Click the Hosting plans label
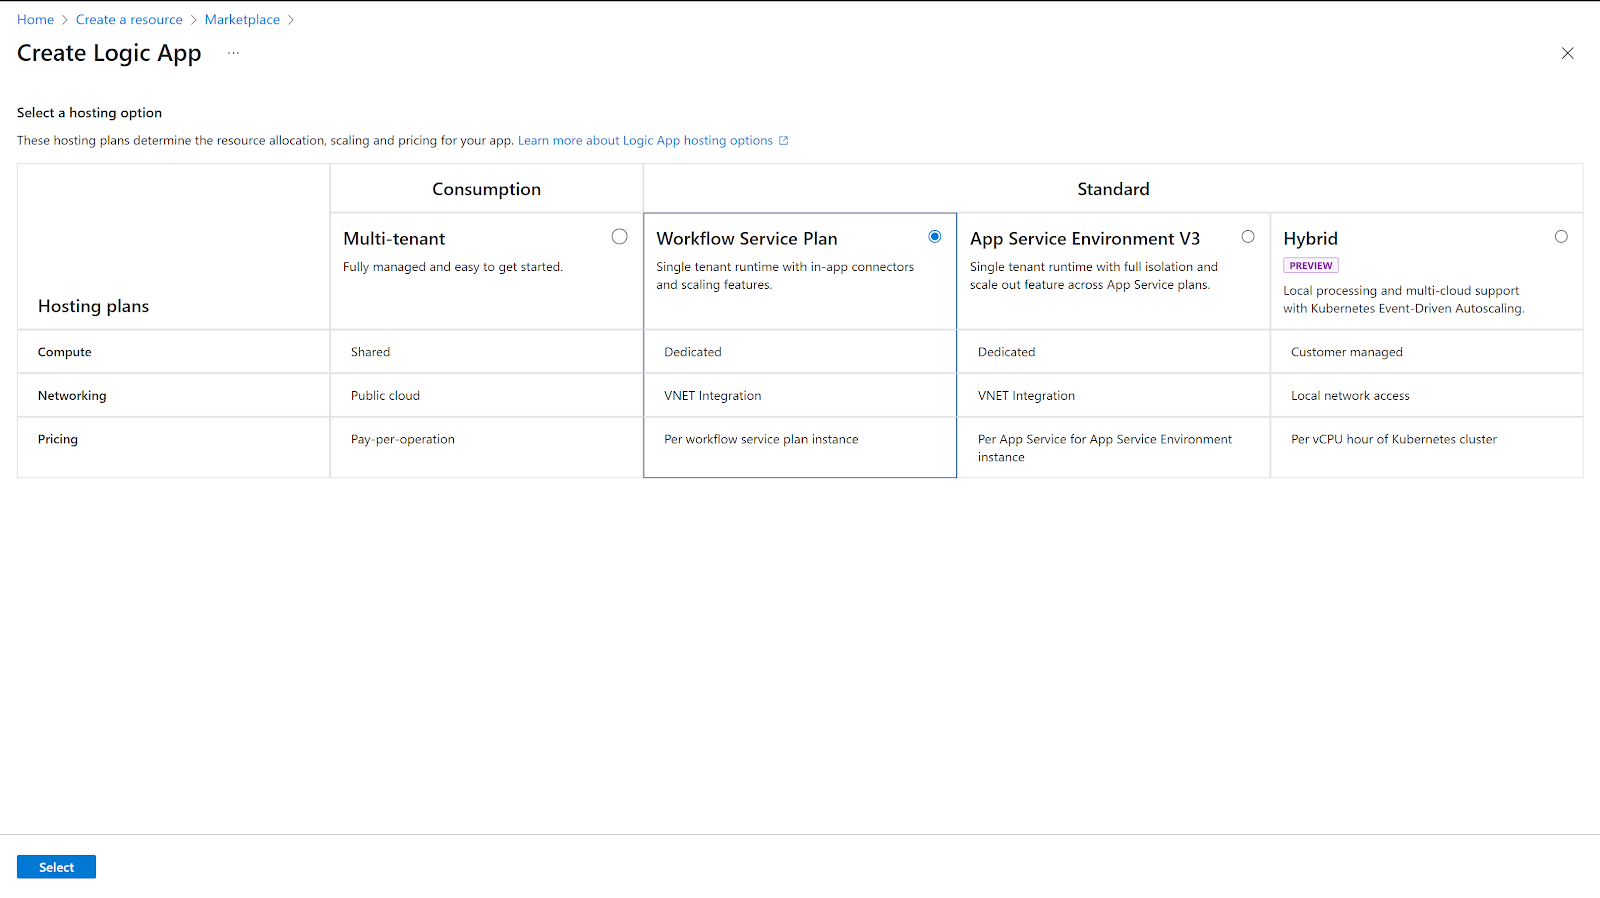Viewport: 1600px width, 898px height. pos(93,306)
